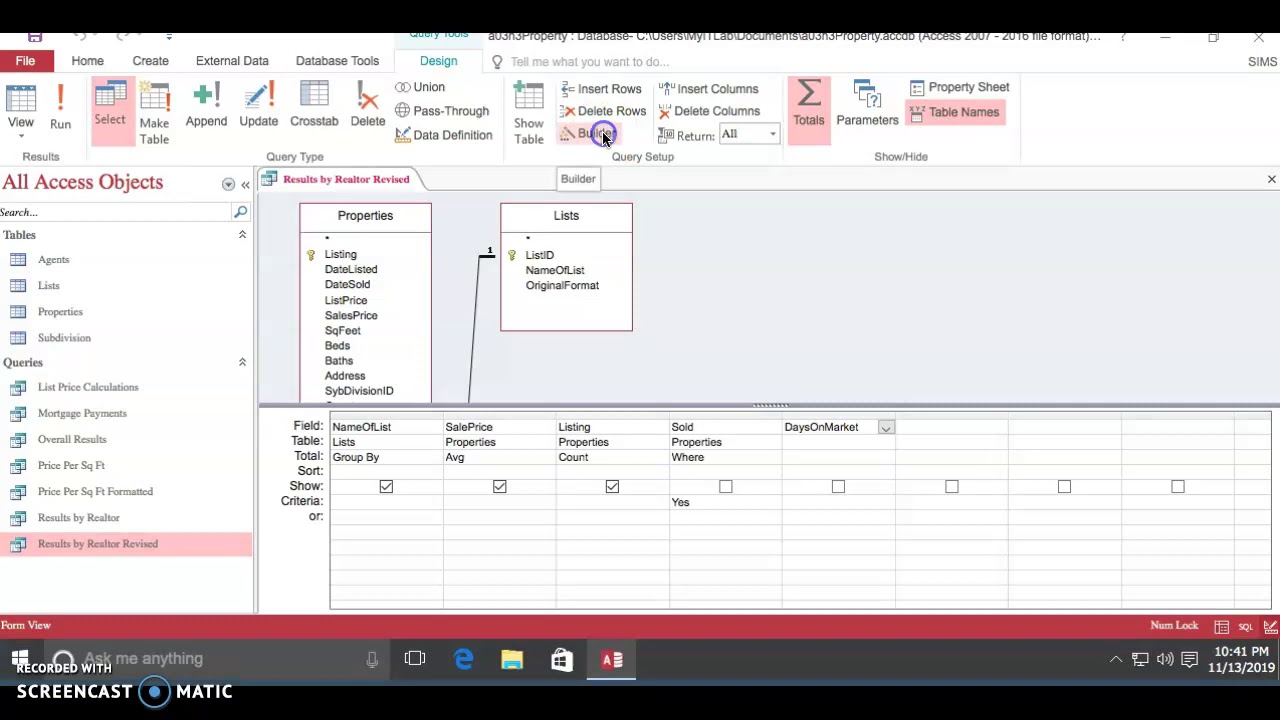Choose the Delete query type
The height and width of the screenshot is (720, 1280).
367,106
